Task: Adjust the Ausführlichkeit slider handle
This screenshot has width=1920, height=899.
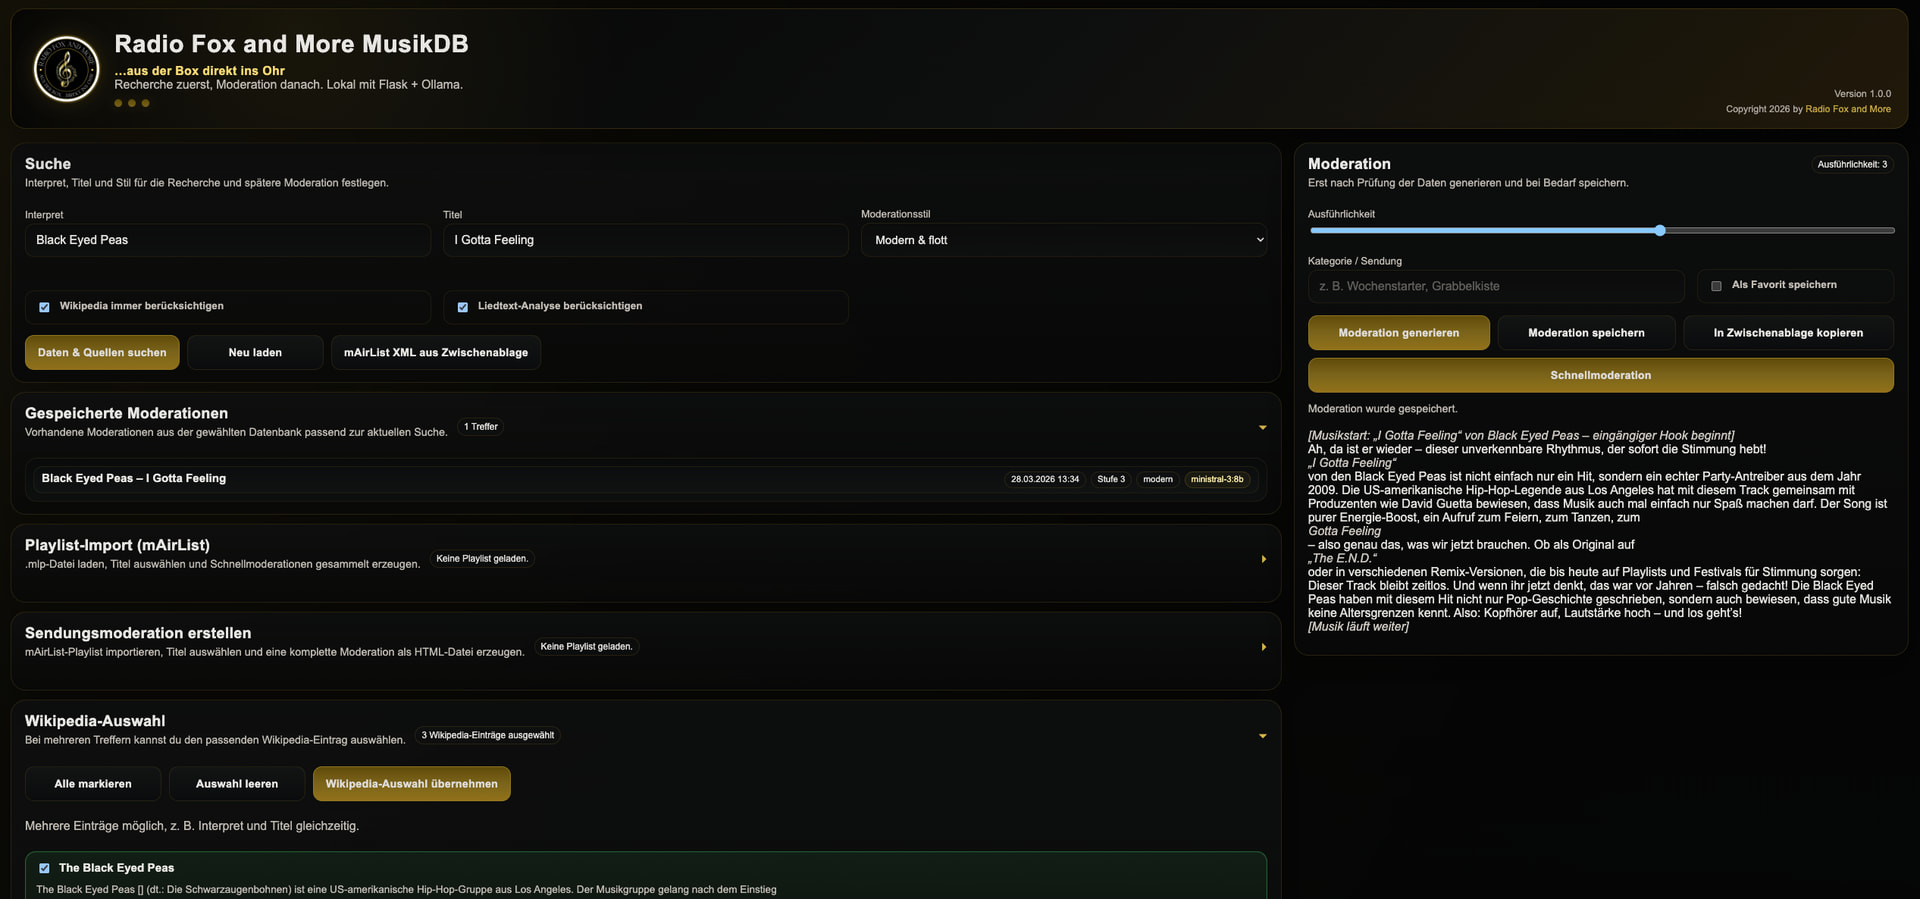Action: point(1659,231)
